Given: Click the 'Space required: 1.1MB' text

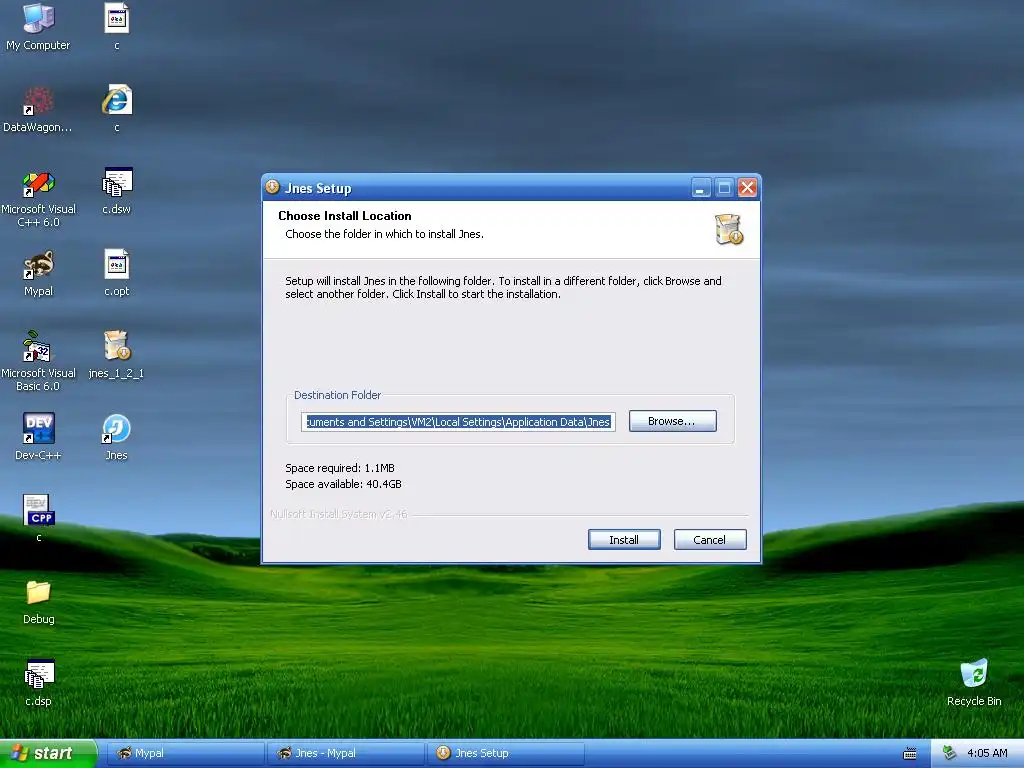Looking at the screenshot, I should click(340, 468).
